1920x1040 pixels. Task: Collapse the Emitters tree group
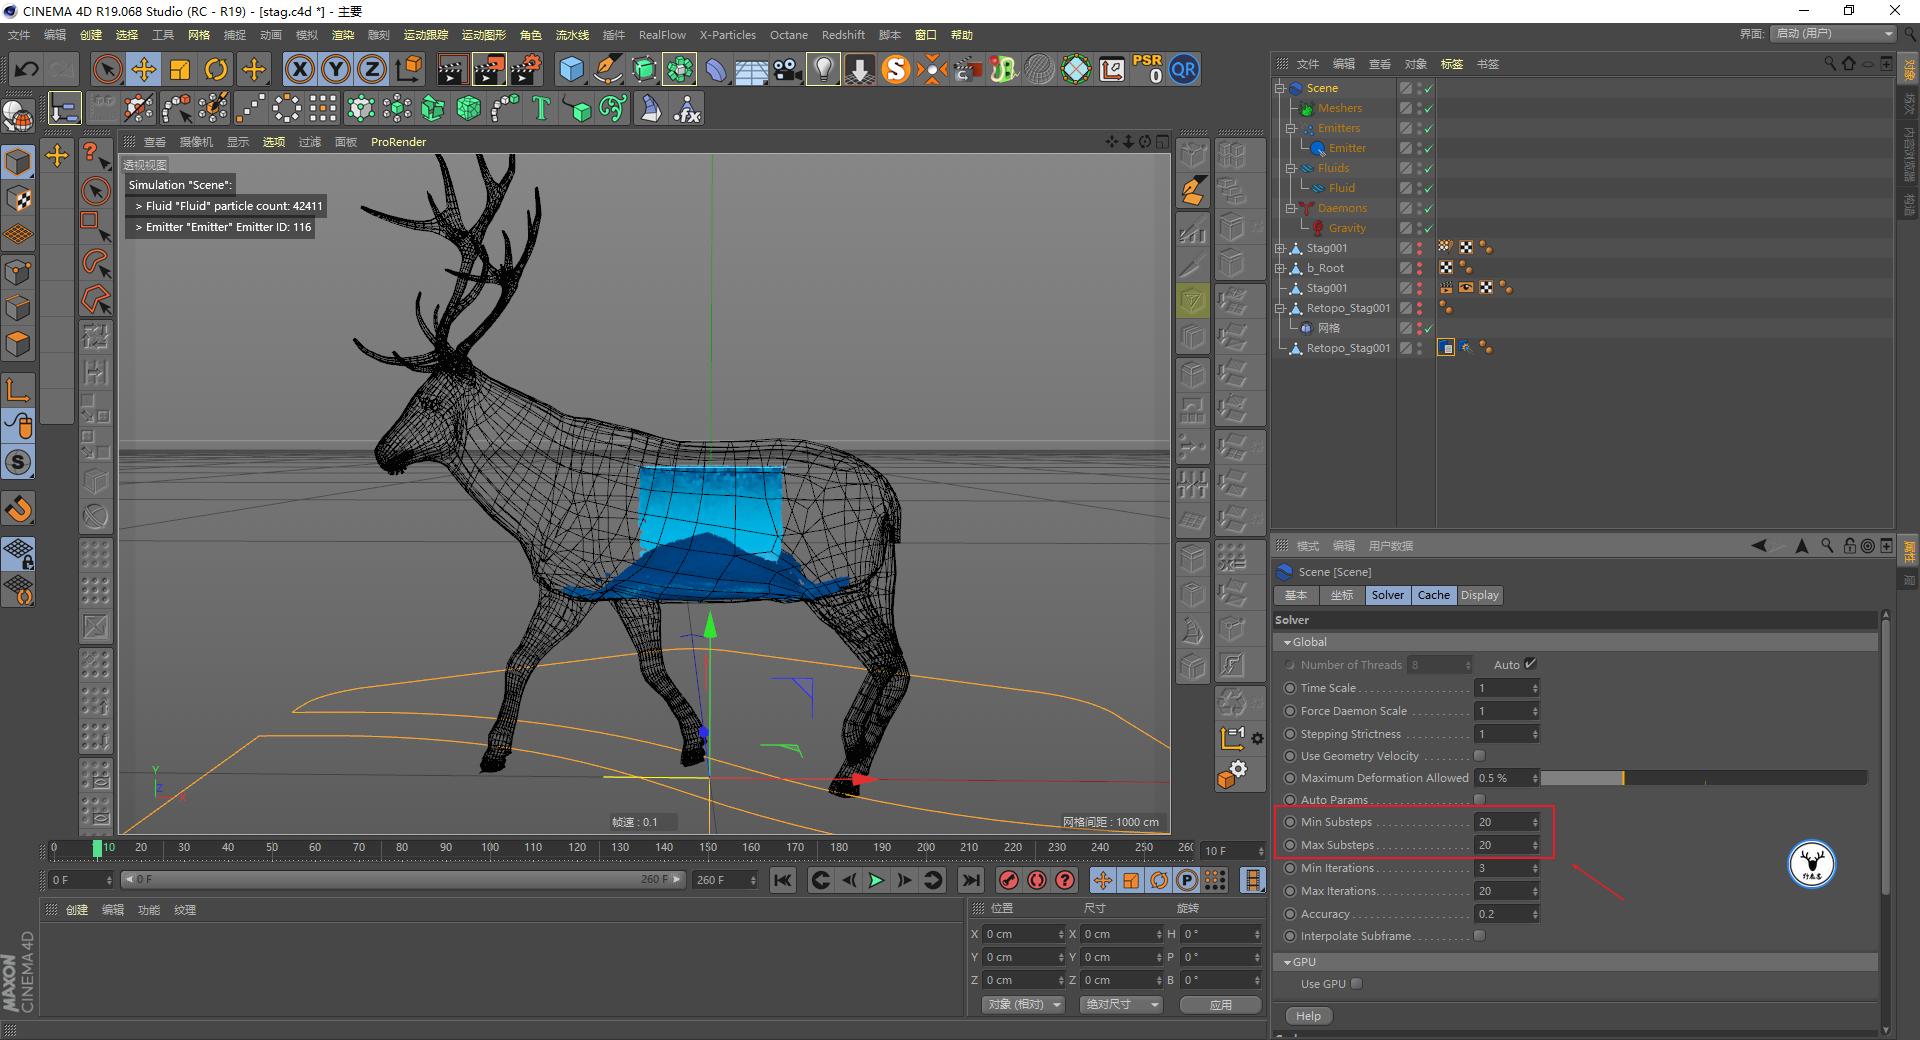point(1291,128)
